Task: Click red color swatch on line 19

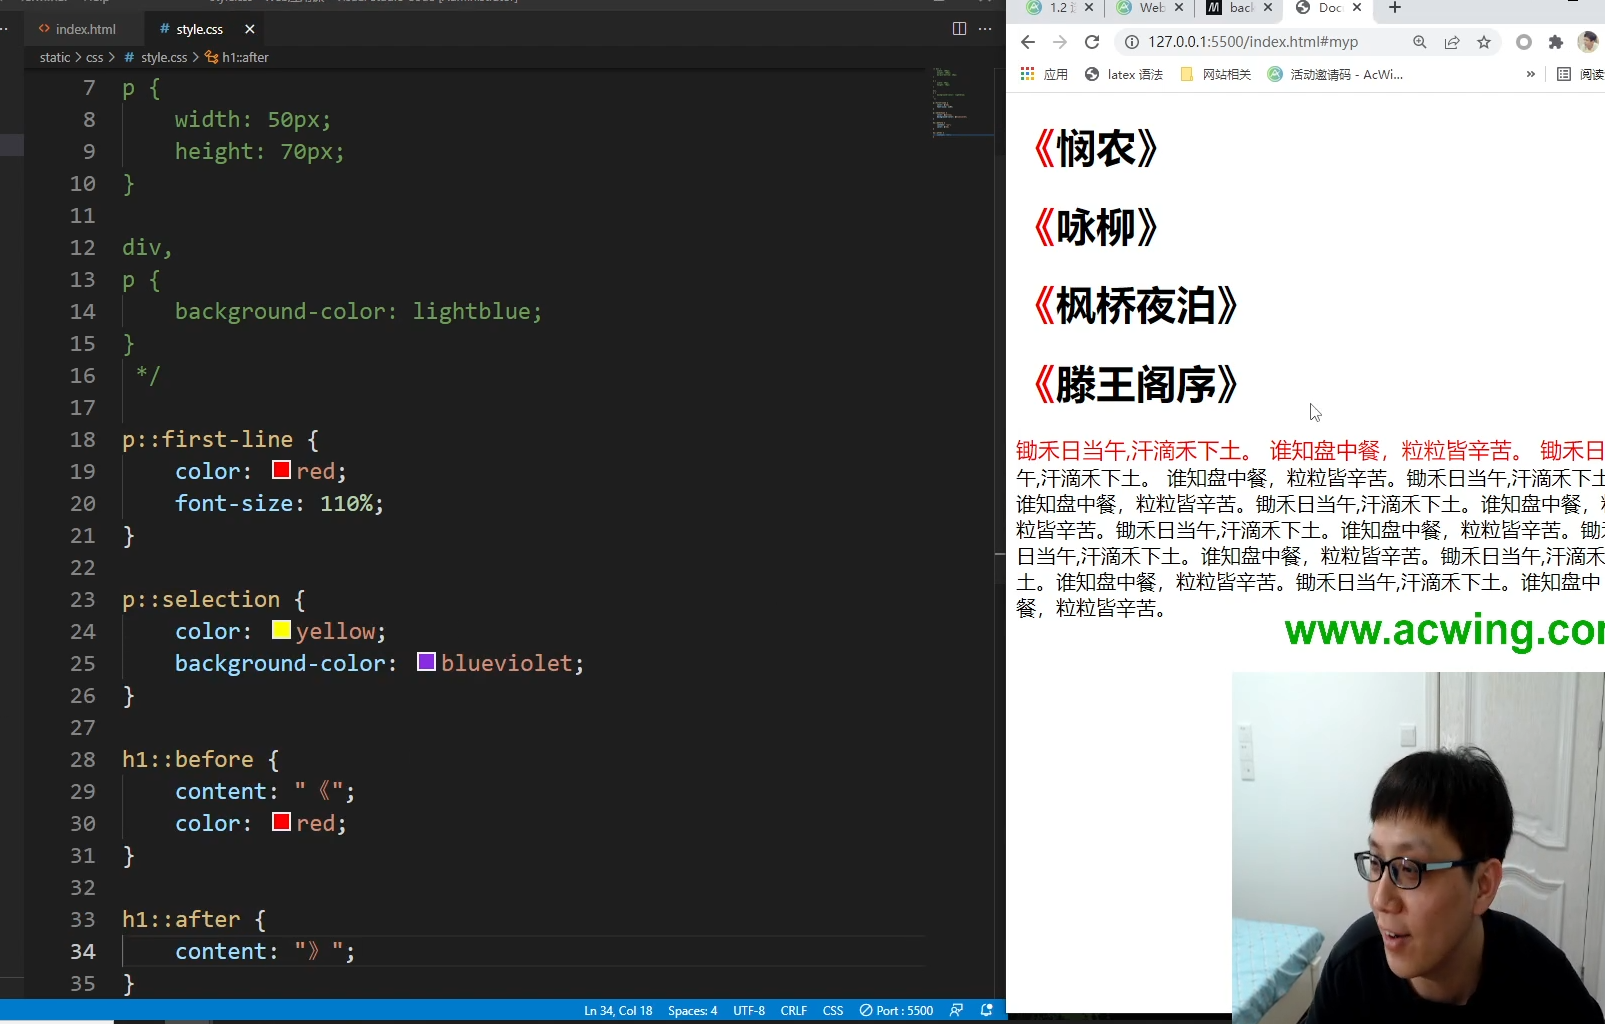Action: click(281, 469)
